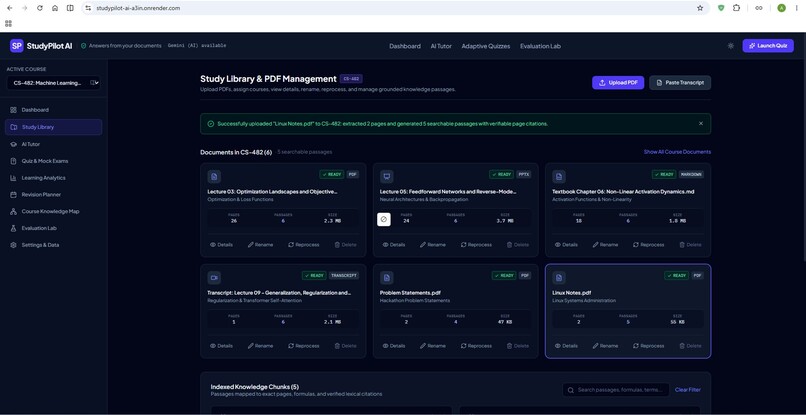Click the search passages input field

pyautogui.click(x=616, y=390)
